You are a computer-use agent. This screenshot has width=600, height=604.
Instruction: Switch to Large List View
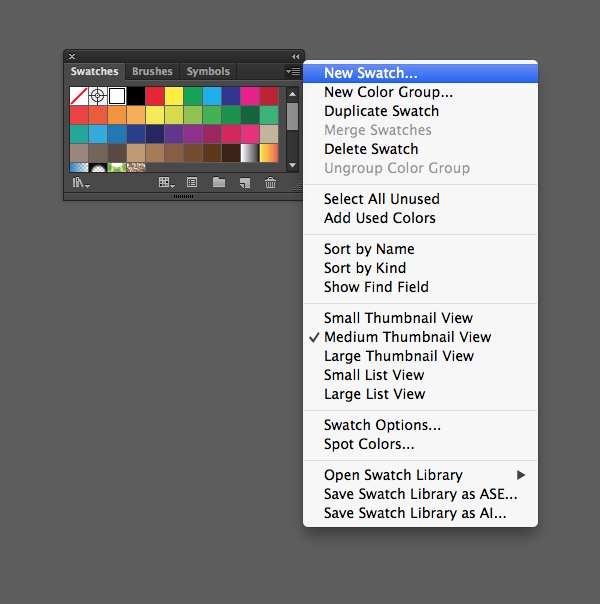[x=374, y=394]
